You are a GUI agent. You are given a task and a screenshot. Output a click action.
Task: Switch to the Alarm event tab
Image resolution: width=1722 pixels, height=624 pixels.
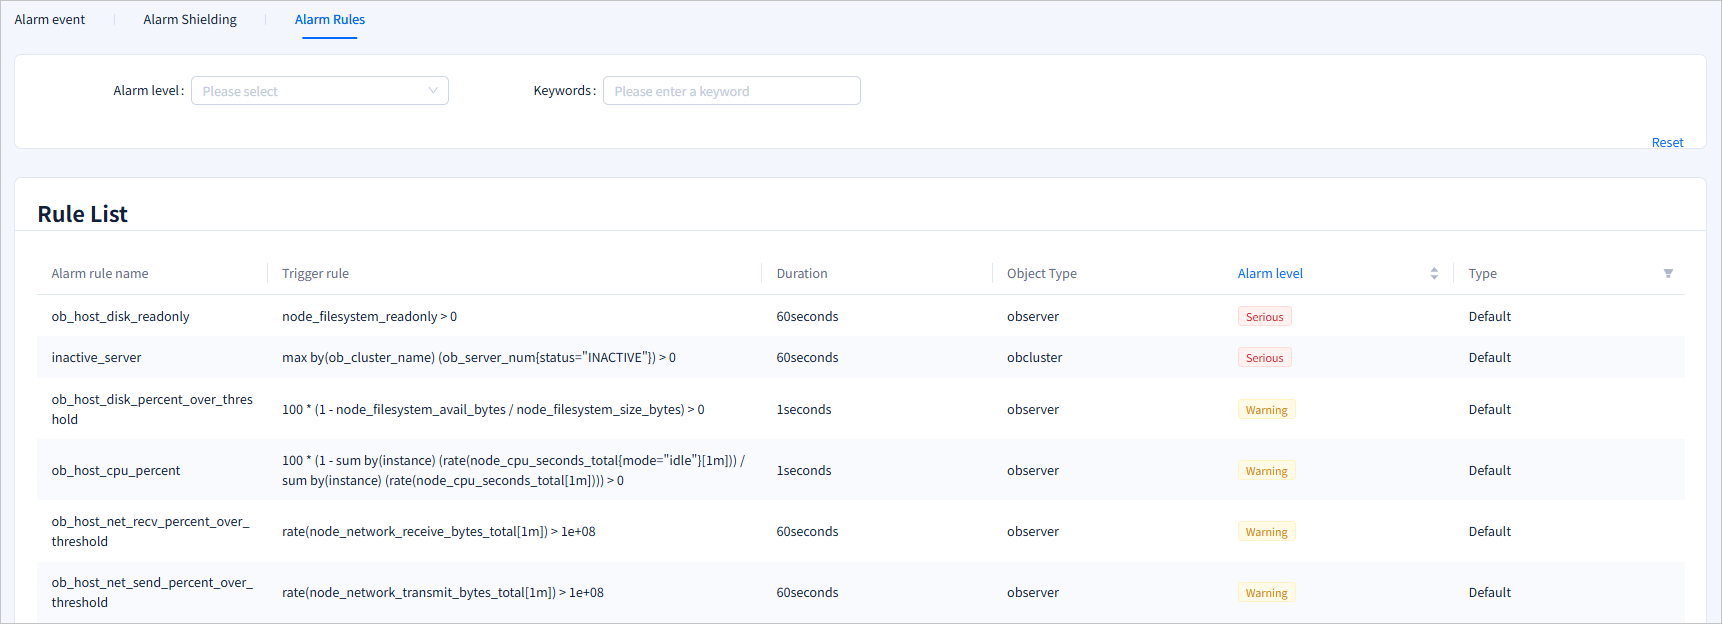pyautogui.click(x=50, y=20)
